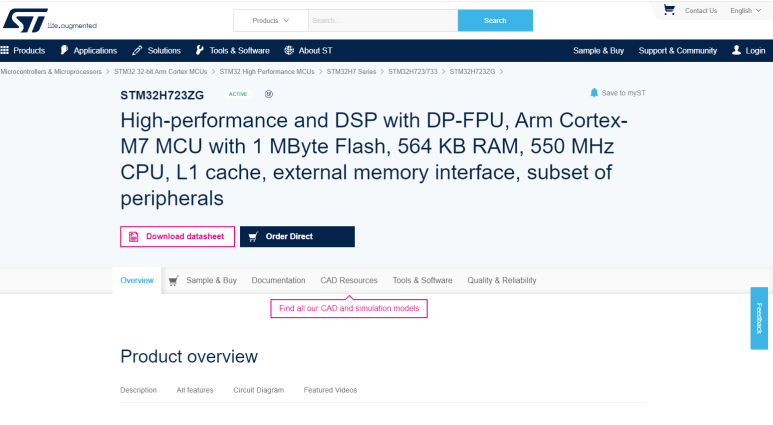Click the Save to myST bell icon
This screenshot has width=773, height=425.
point(594,93)
